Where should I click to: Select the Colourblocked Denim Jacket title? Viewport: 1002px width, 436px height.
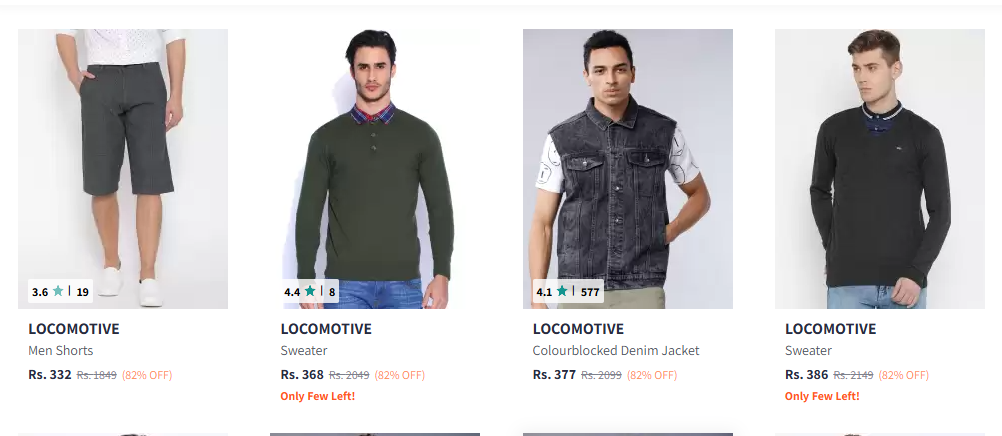pyautogui.click(x=616, y=351)
